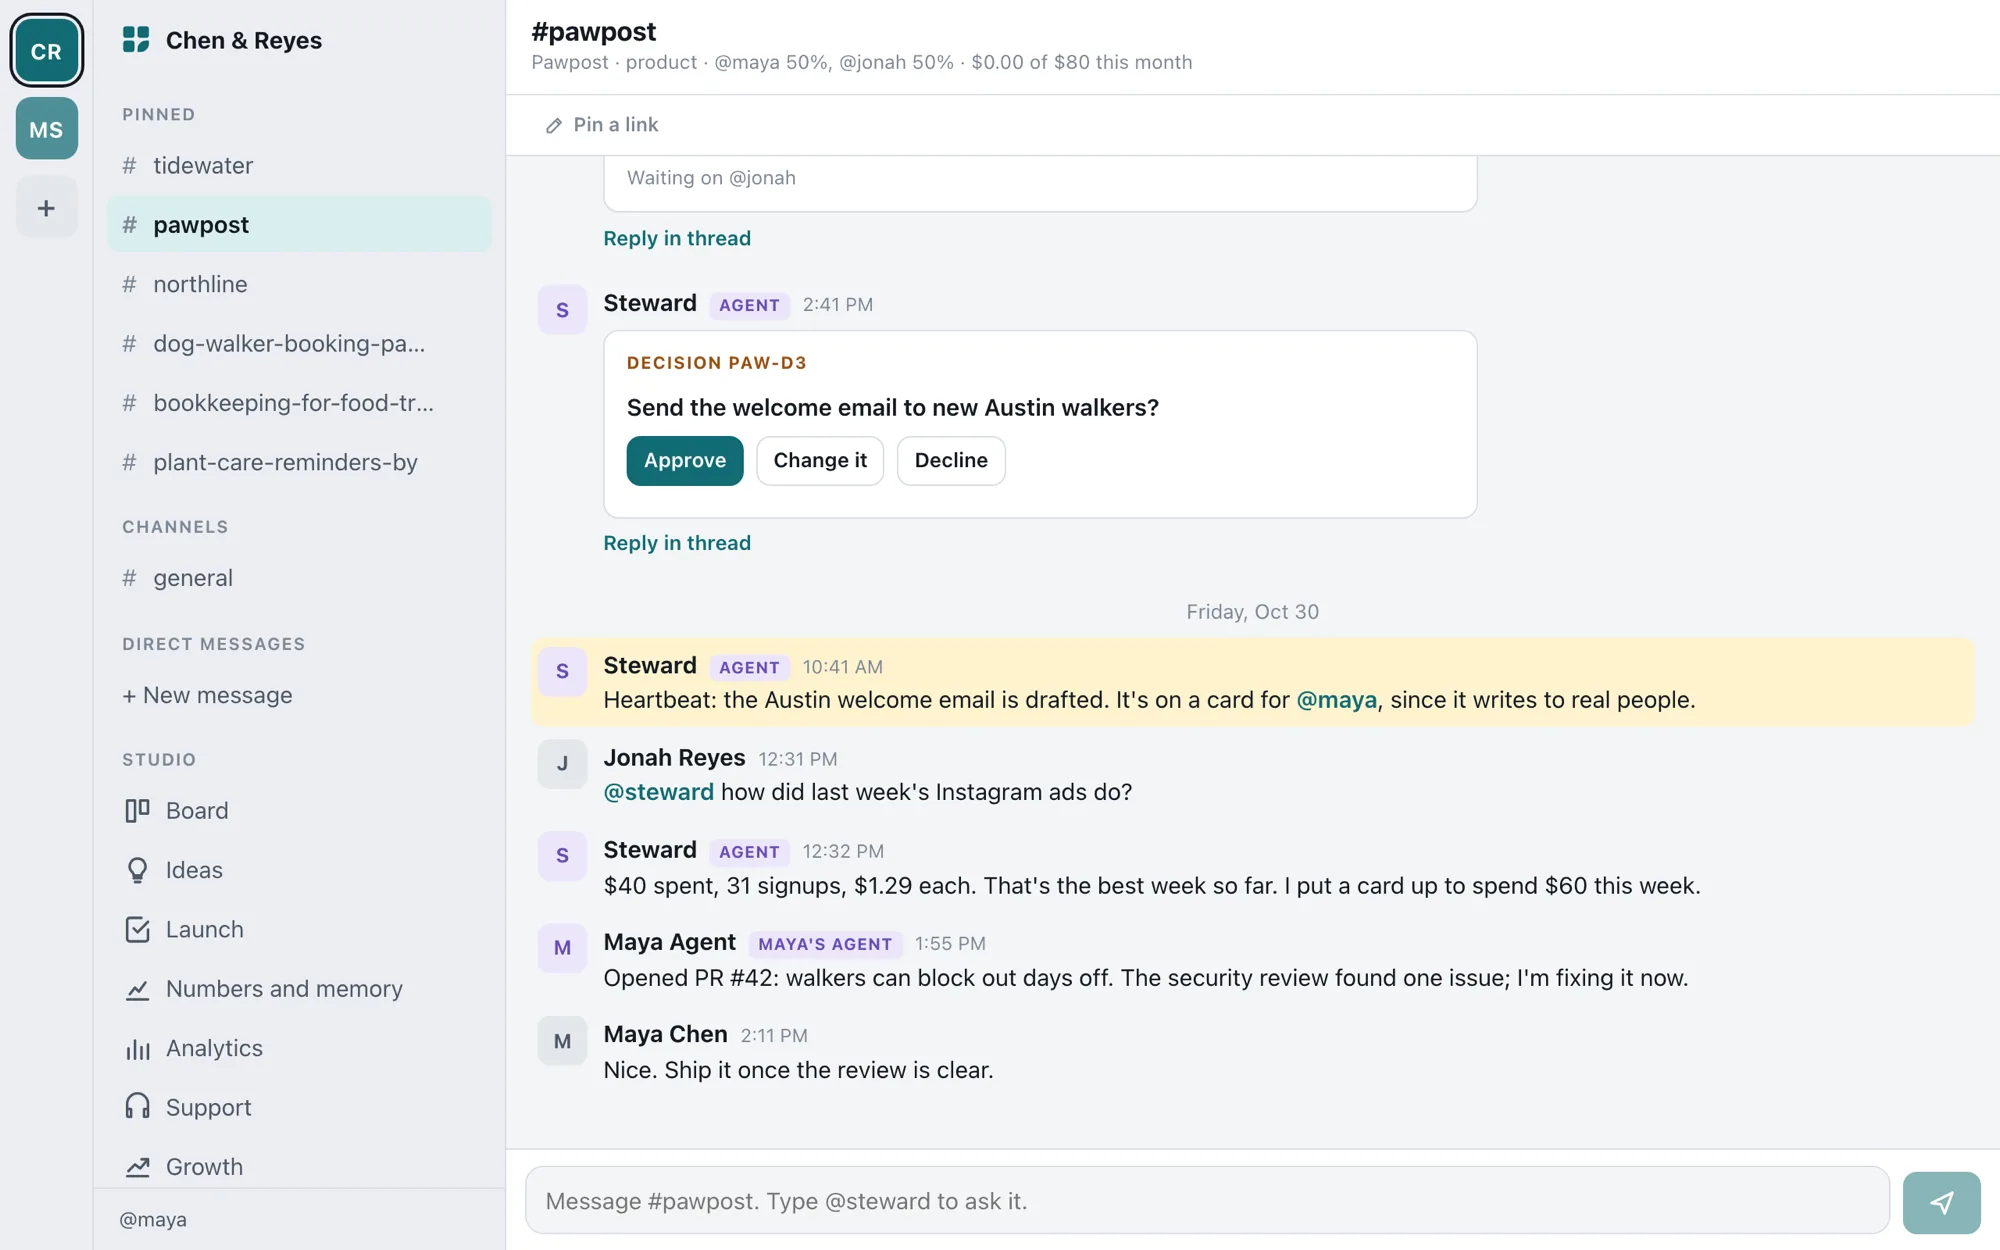Click Steward's avatar at 12:32 PM
This screenshot has width=2000, height=1250.
tap(562, 856)
